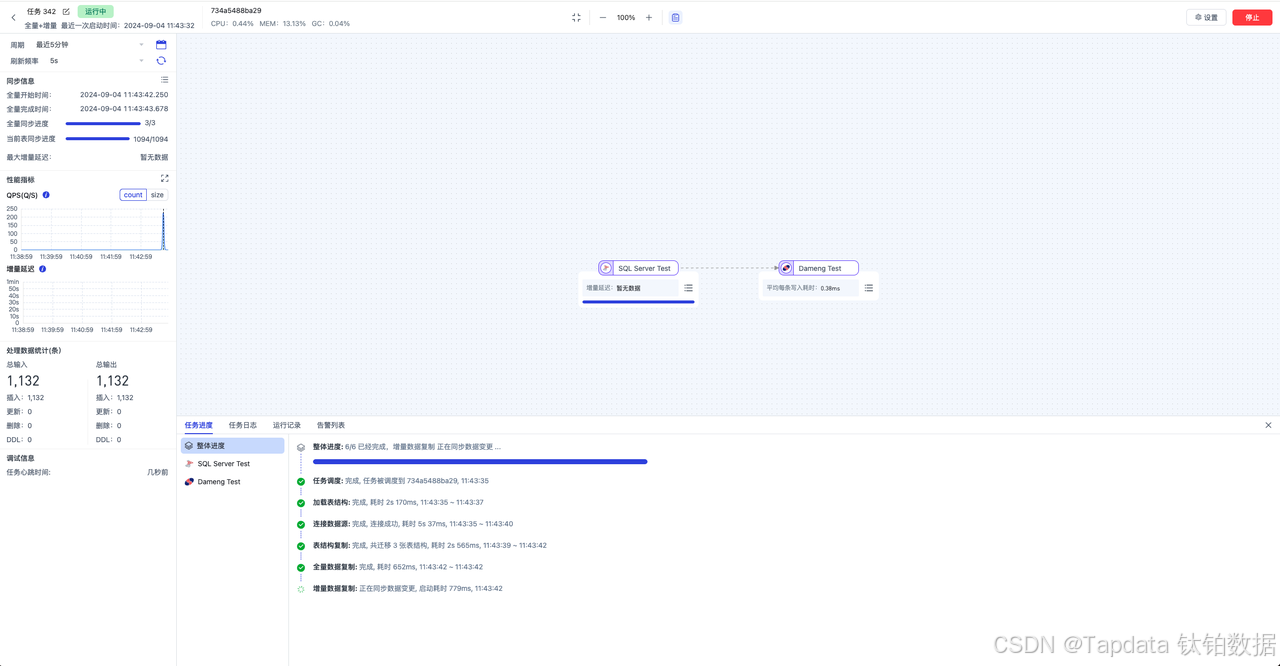Click green check for 全量数据复制 step
The image size is (1280, 666).
pos(301,567)
